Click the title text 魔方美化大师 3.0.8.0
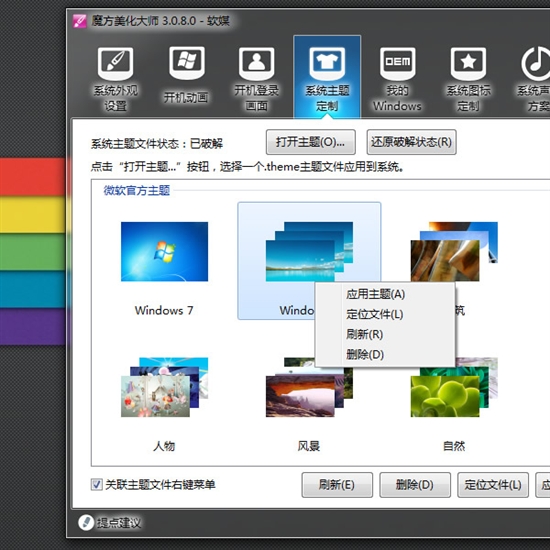 coord(144,21)
